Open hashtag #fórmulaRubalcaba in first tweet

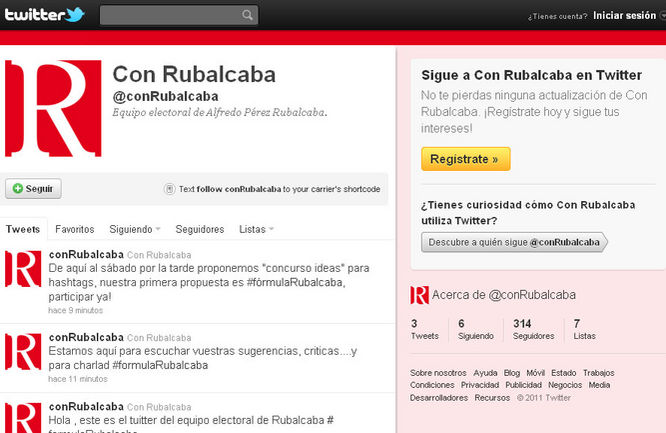click(x=295, y=282)
